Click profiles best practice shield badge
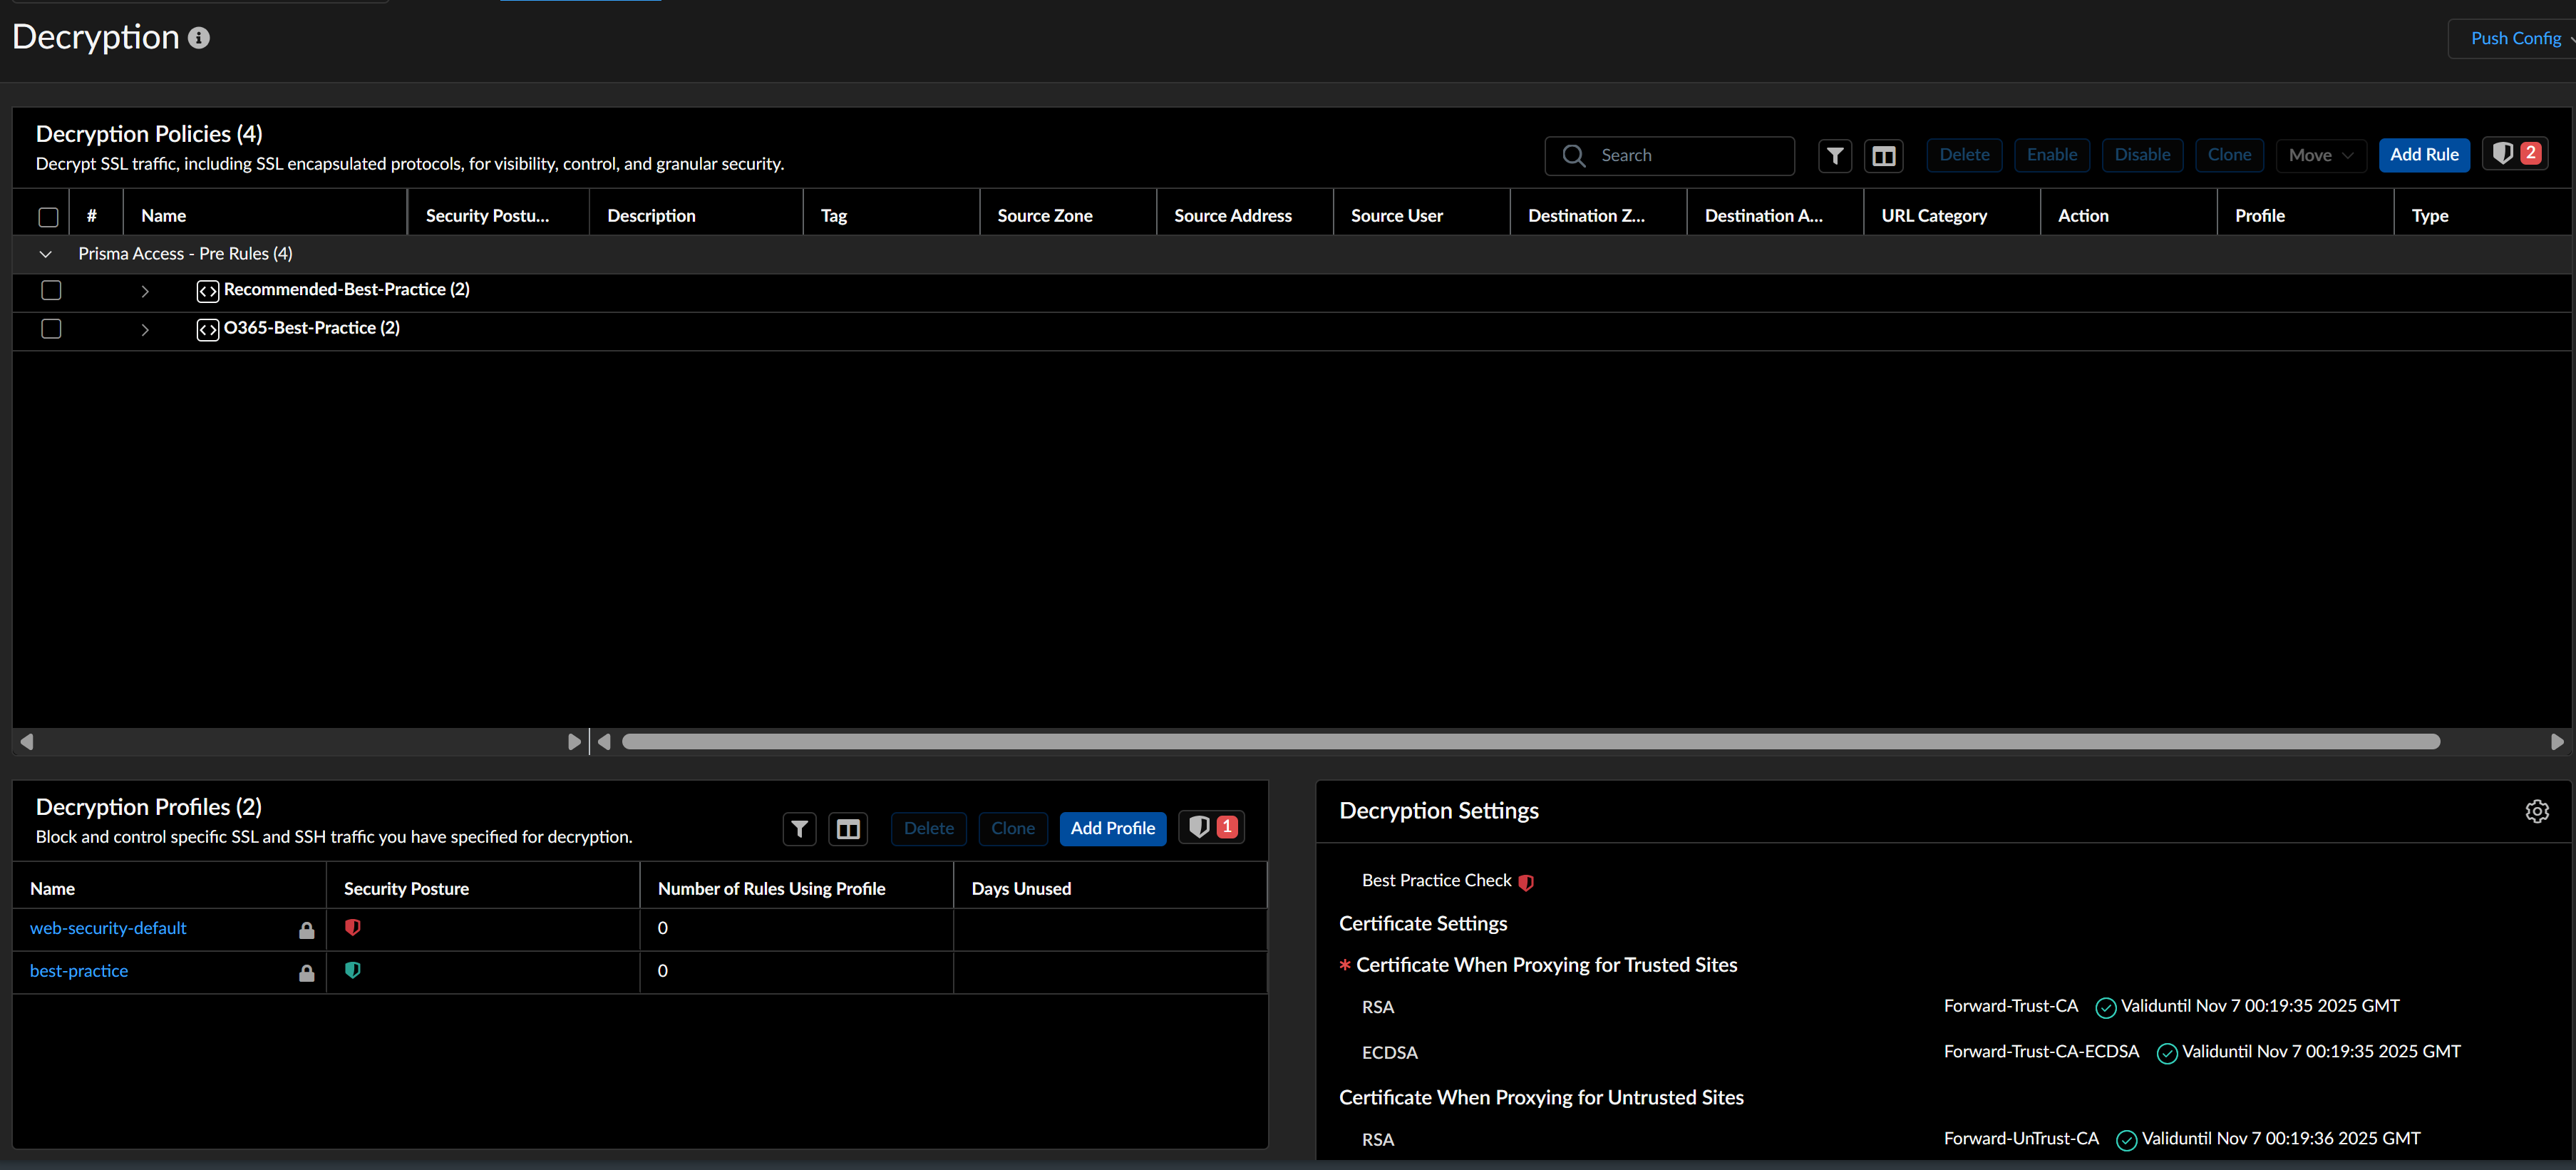 tap(1211, 827)
